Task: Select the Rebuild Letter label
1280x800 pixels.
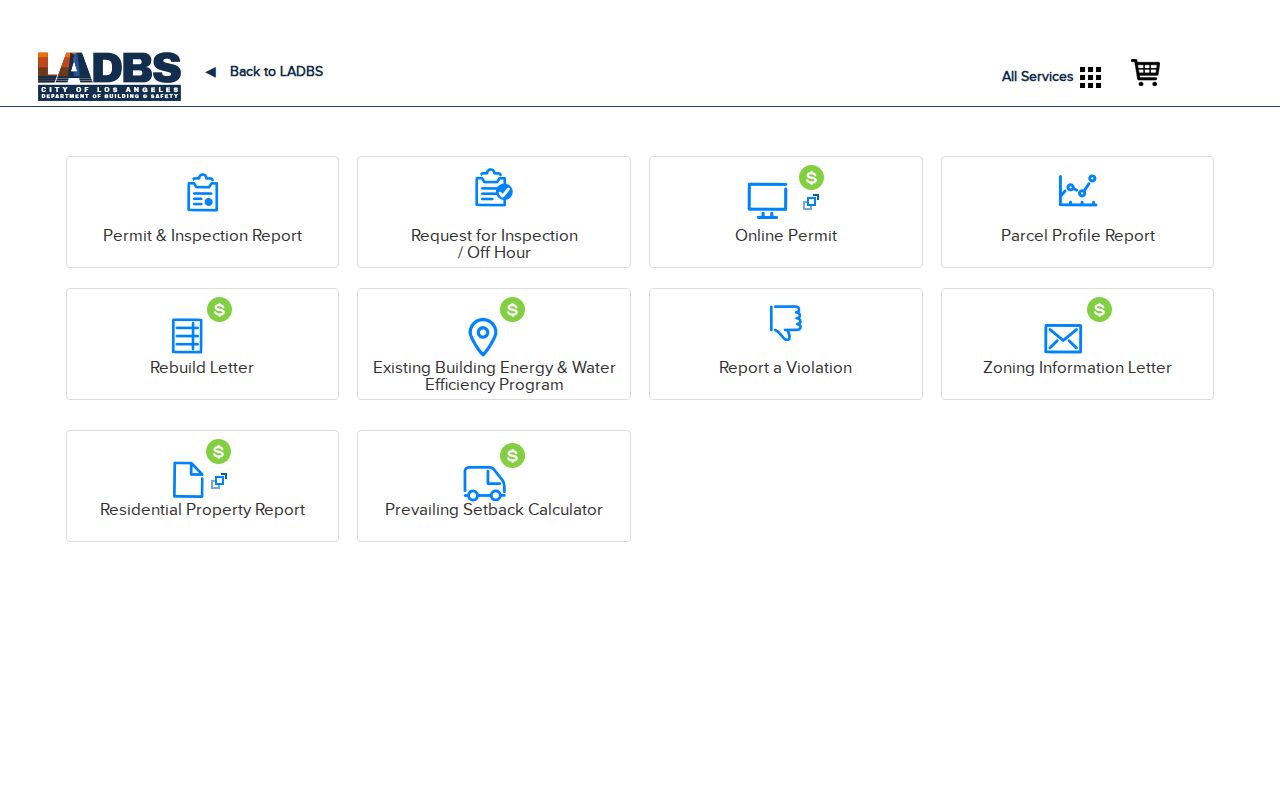Action: click(202, 368)
